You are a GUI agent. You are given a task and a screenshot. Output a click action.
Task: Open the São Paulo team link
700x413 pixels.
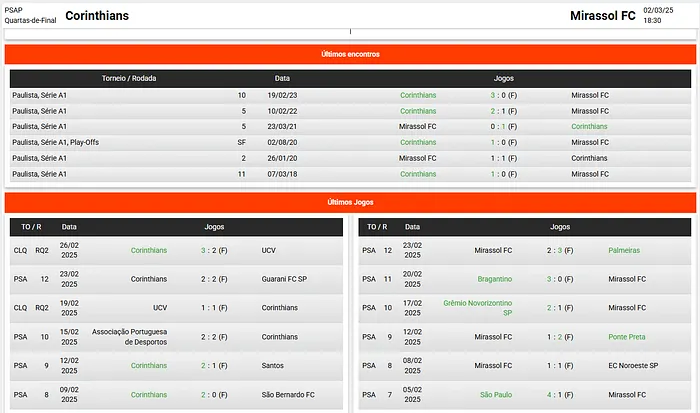pyautogui.click(x=496, y=395)
